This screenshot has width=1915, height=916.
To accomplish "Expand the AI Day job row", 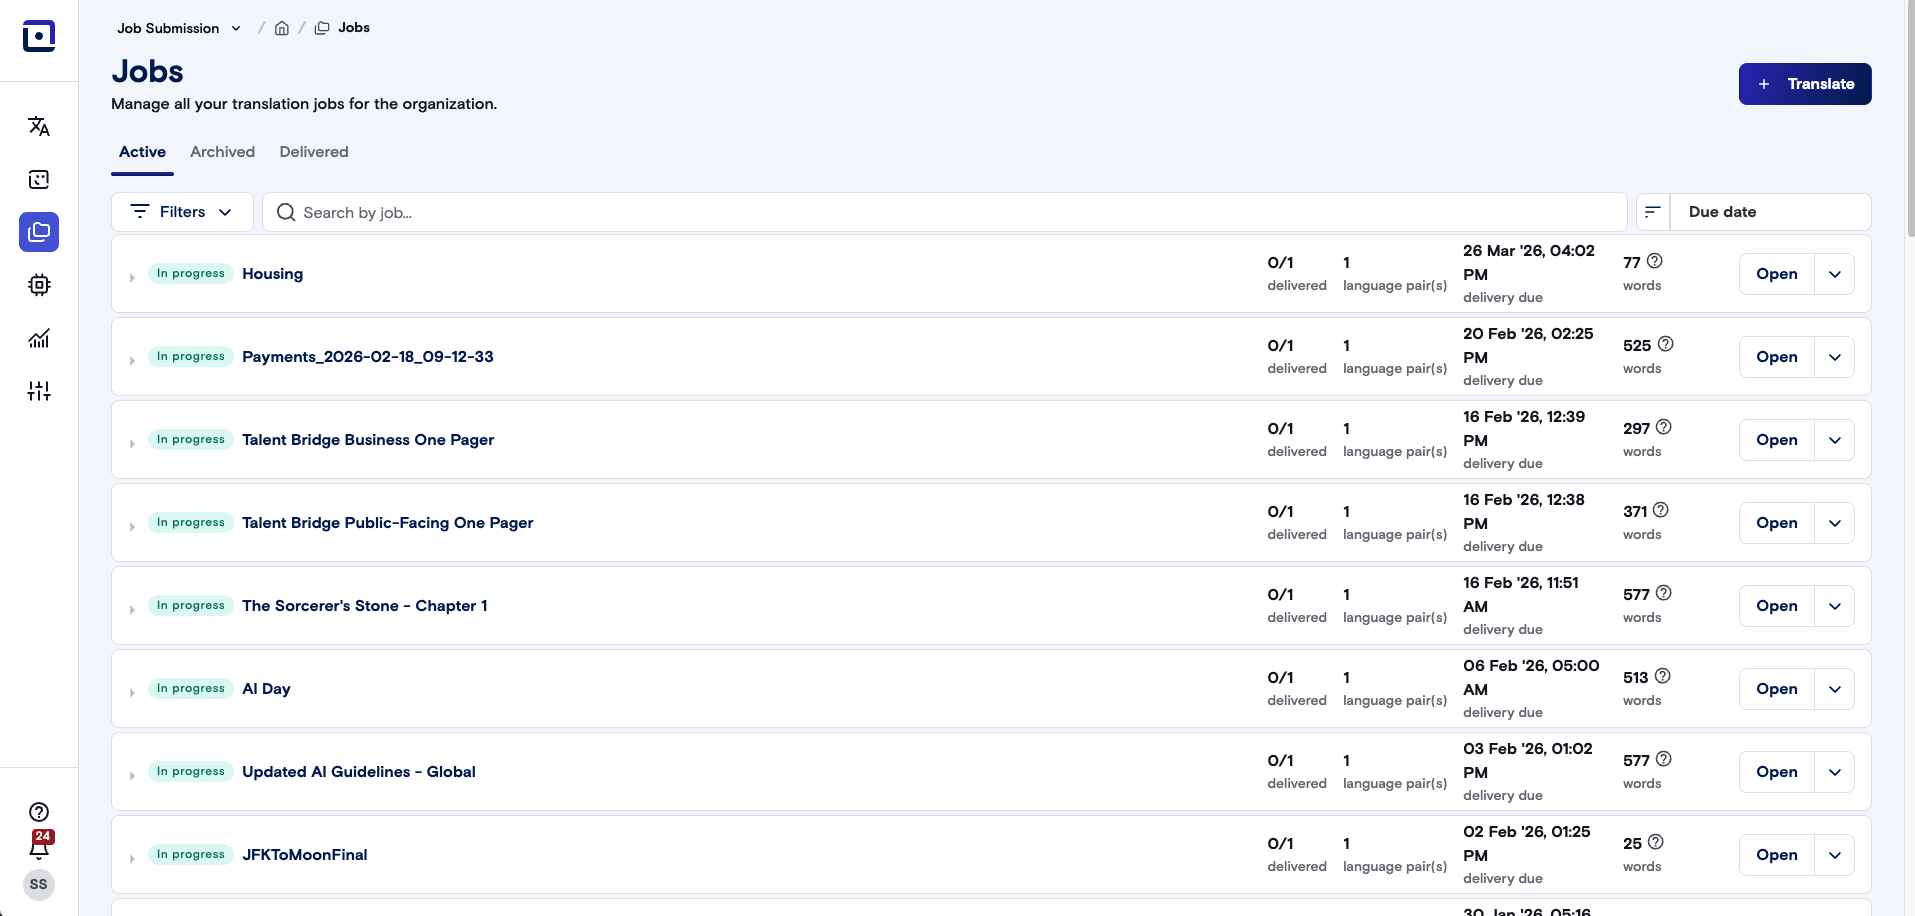I will tap(132, 692).
